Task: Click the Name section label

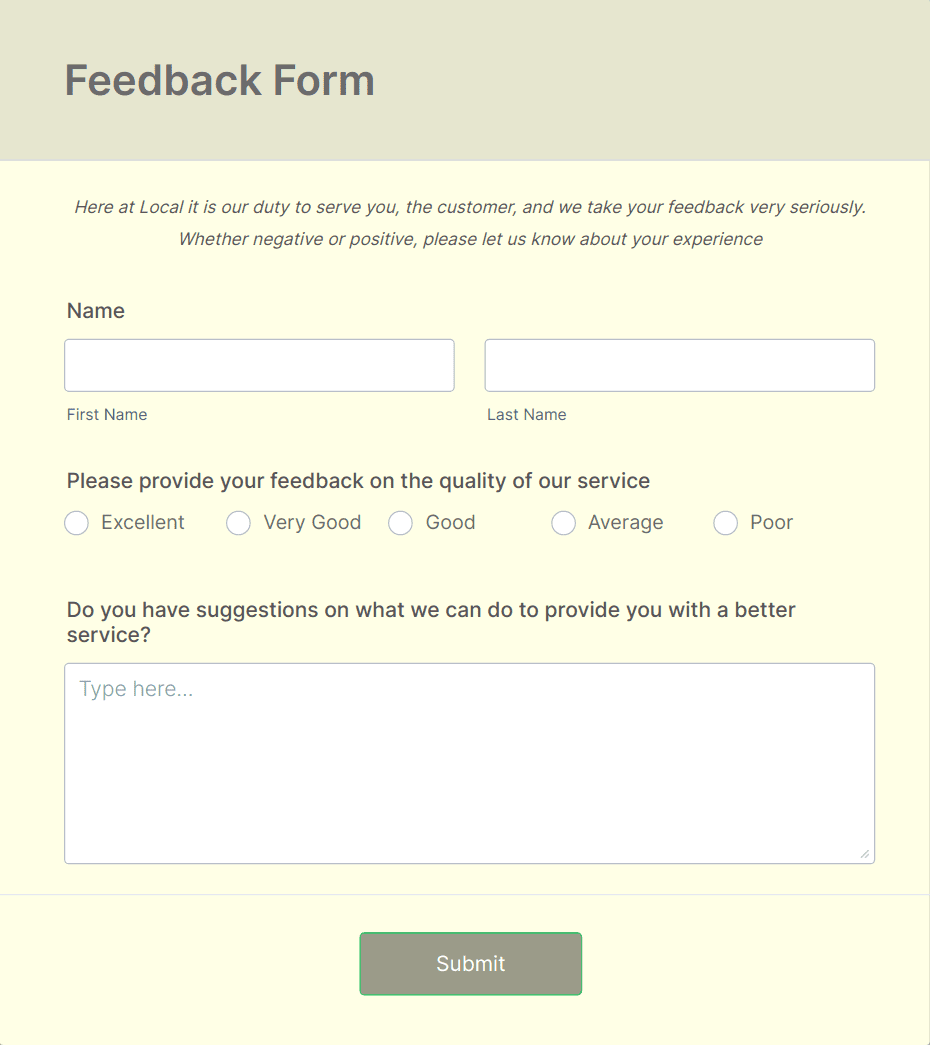Action: (95, 311)
